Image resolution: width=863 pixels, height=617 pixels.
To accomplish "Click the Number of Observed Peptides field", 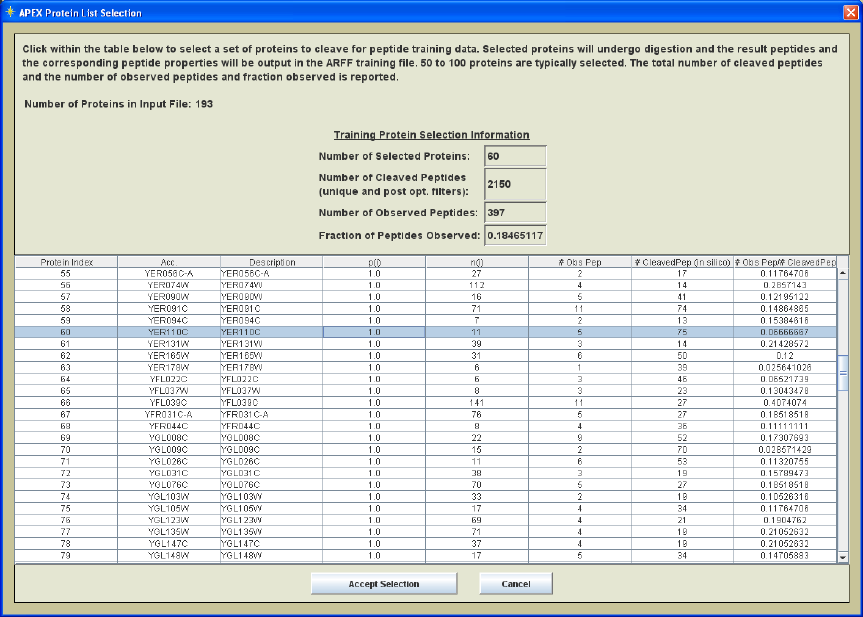I will (514, 212).
